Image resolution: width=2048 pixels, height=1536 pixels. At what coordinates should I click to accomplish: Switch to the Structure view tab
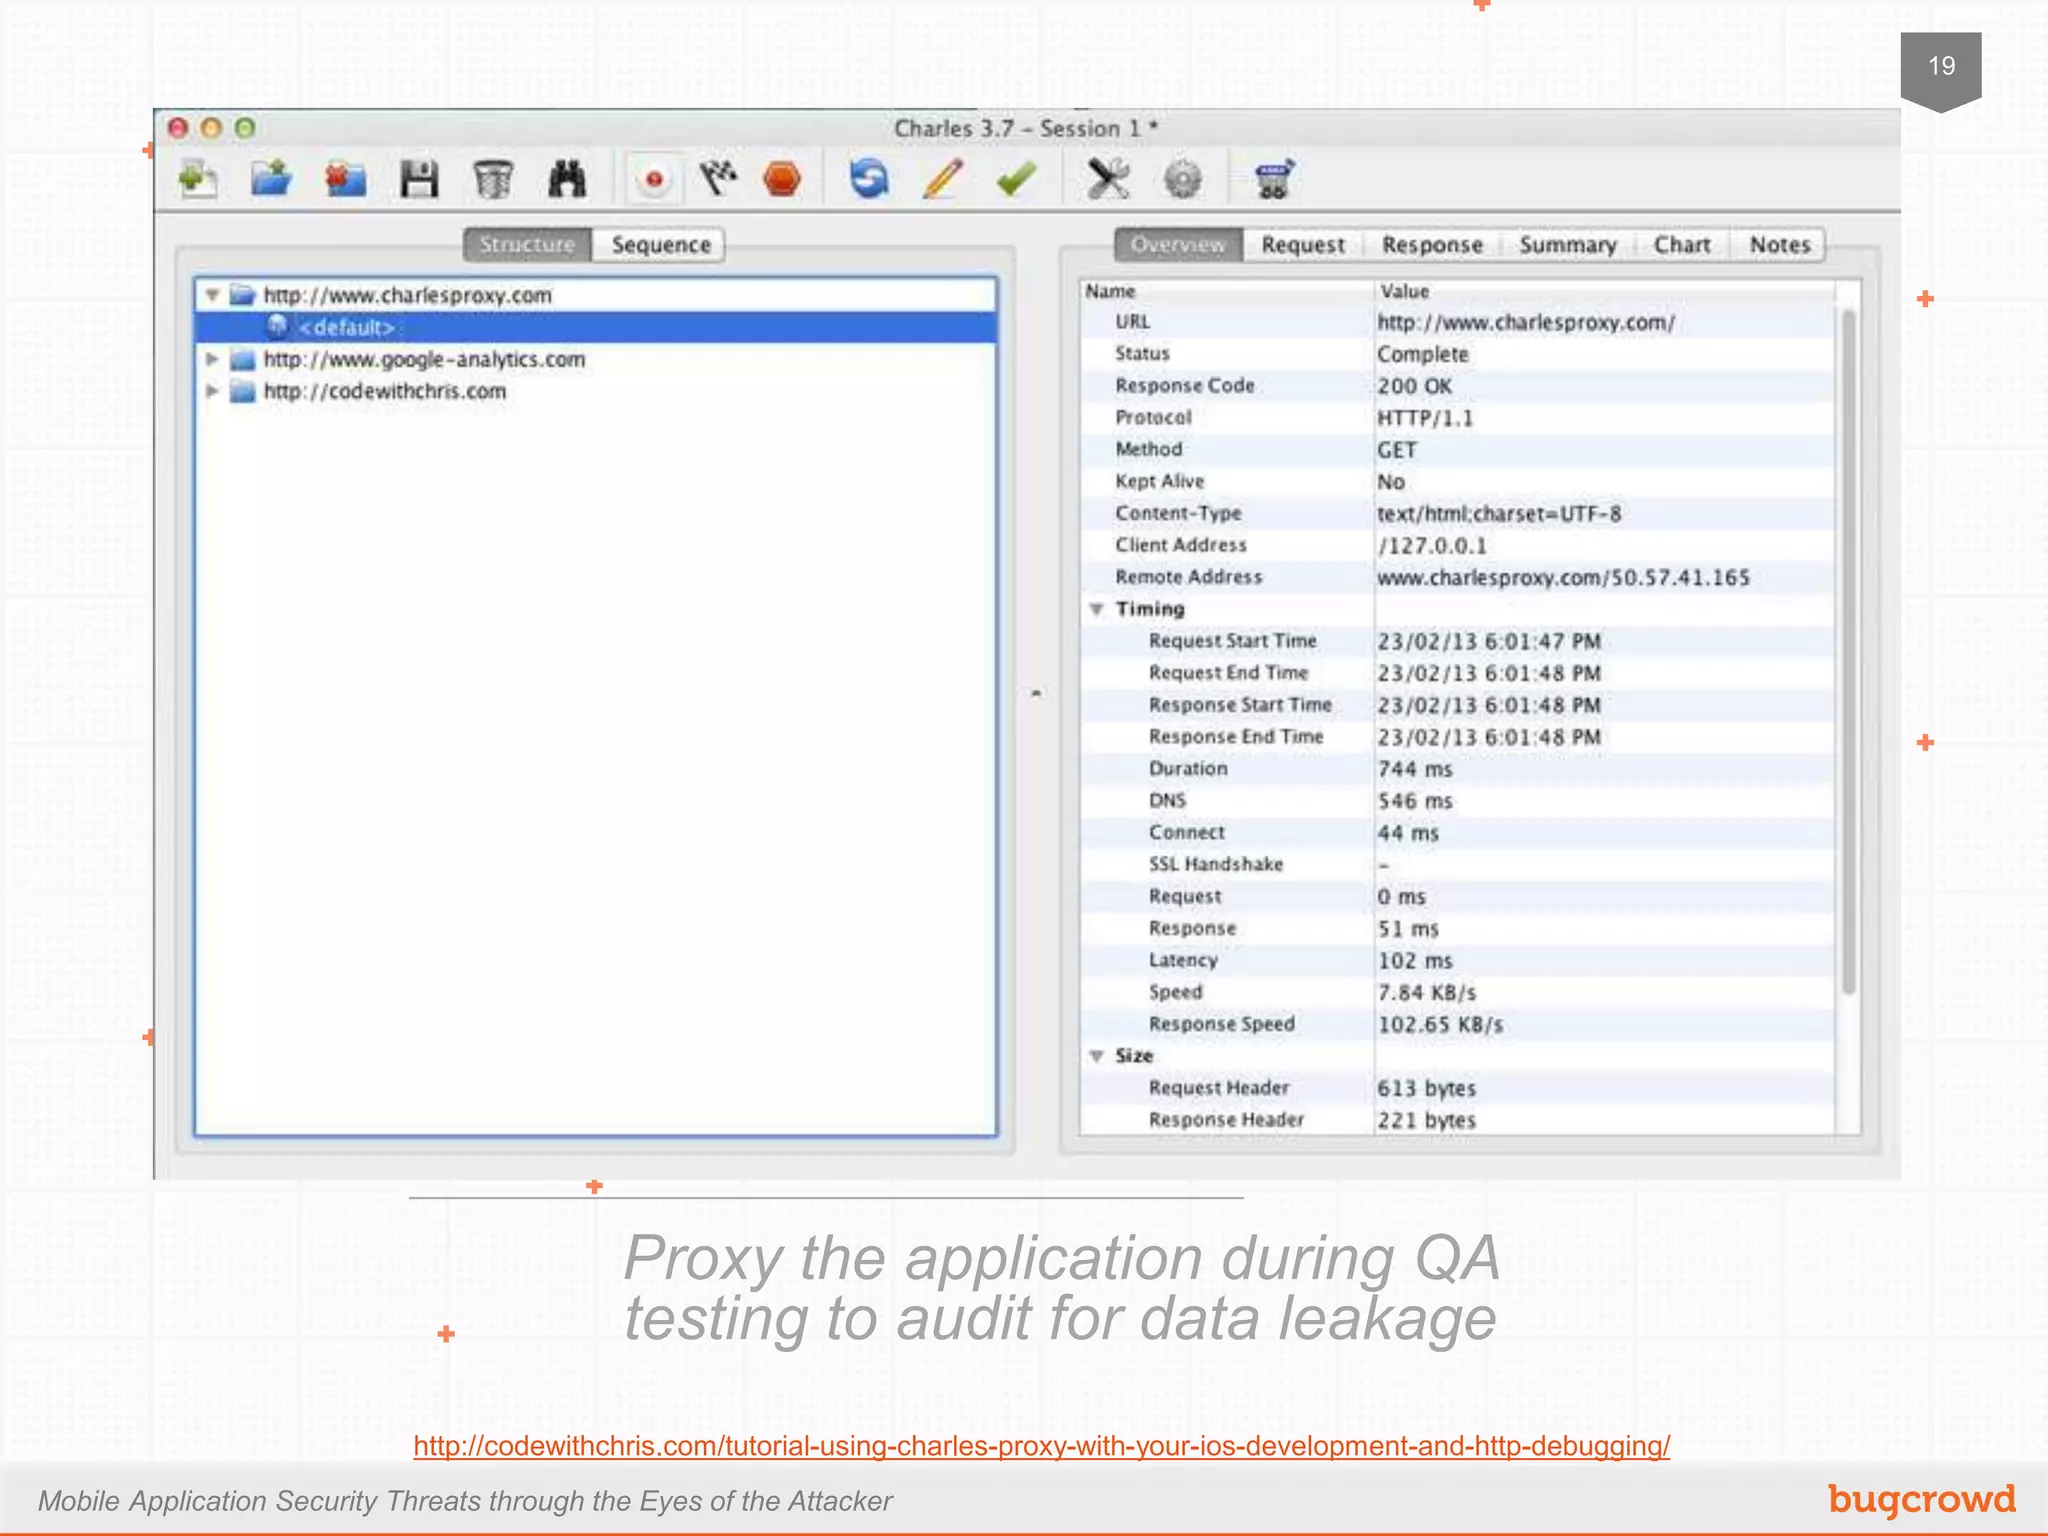tap(527, 245)
